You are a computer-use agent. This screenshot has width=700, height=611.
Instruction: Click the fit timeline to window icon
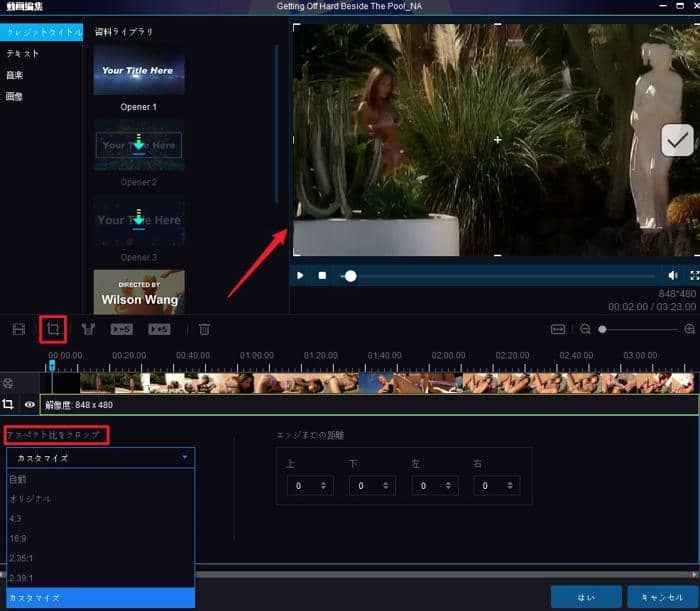[x=558, y=329]
